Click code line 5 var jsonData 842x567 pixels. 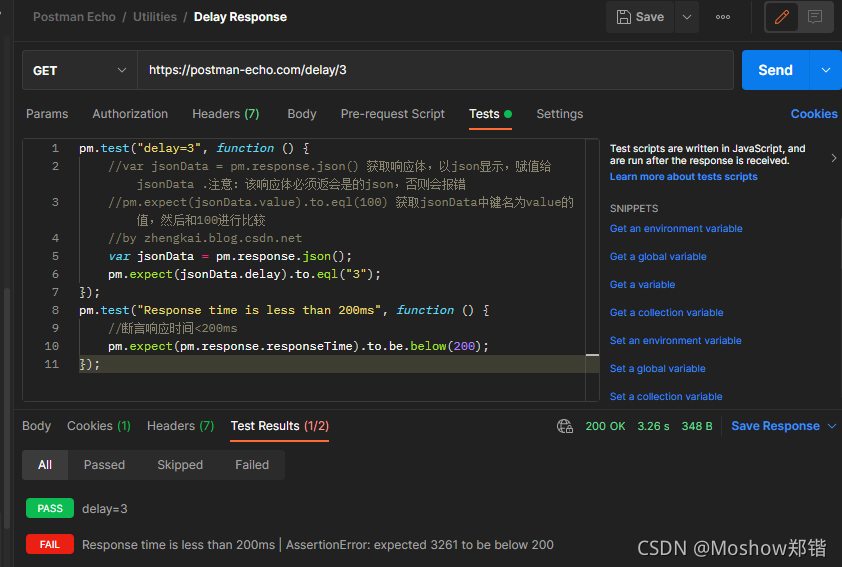click(230, 256)
